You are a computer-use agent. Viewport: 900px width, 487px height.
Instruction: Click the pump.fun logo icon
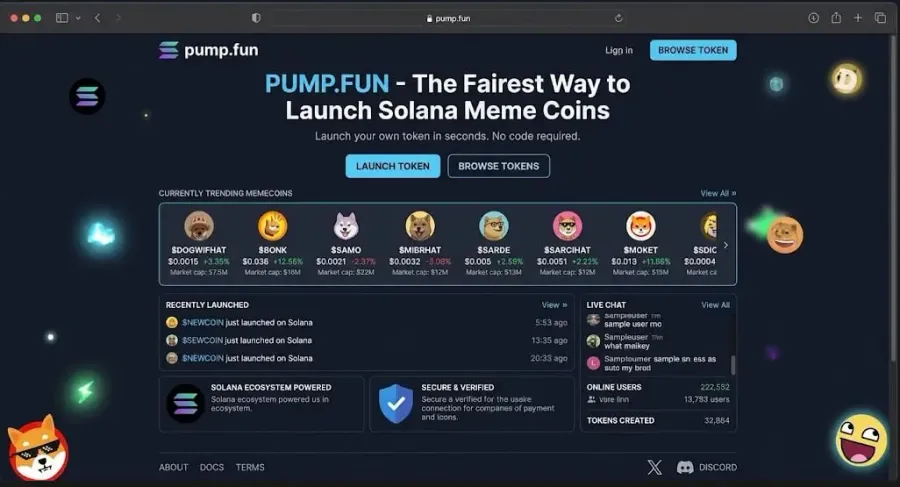(169, 50)
